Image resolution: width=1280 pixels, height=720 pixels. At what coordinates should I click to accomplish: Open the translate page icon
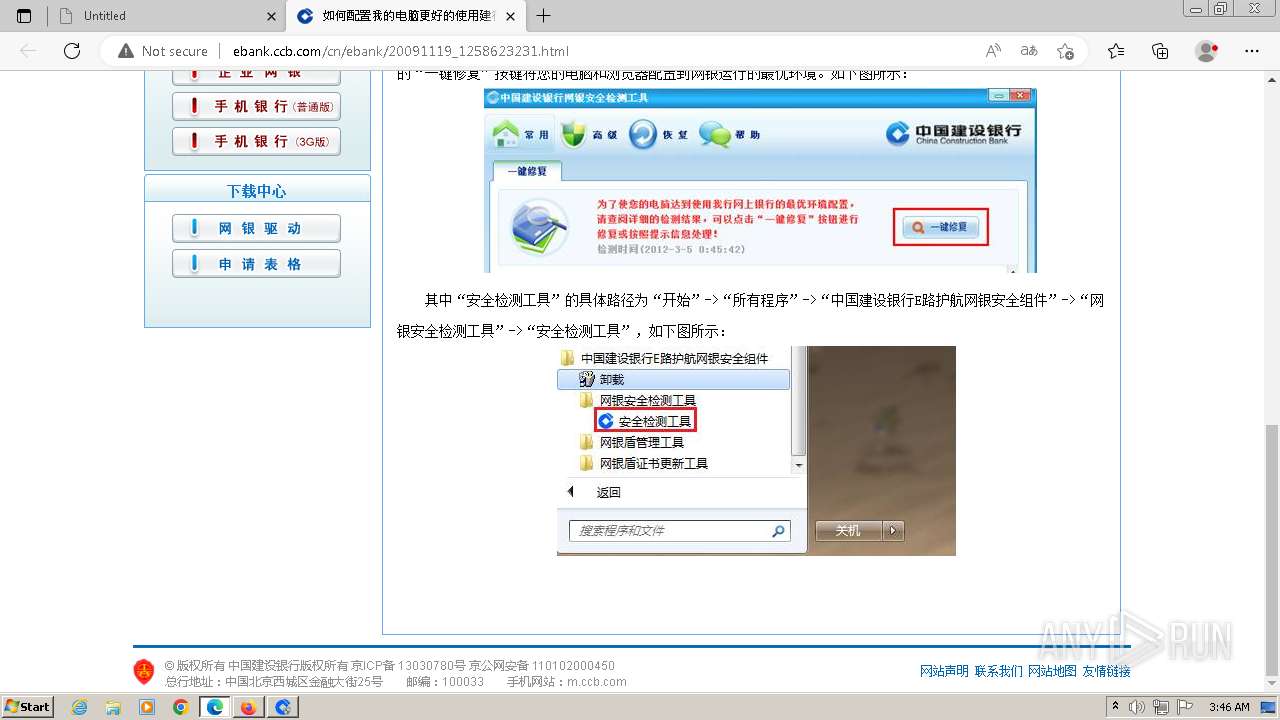click(x=1029, y=51)
